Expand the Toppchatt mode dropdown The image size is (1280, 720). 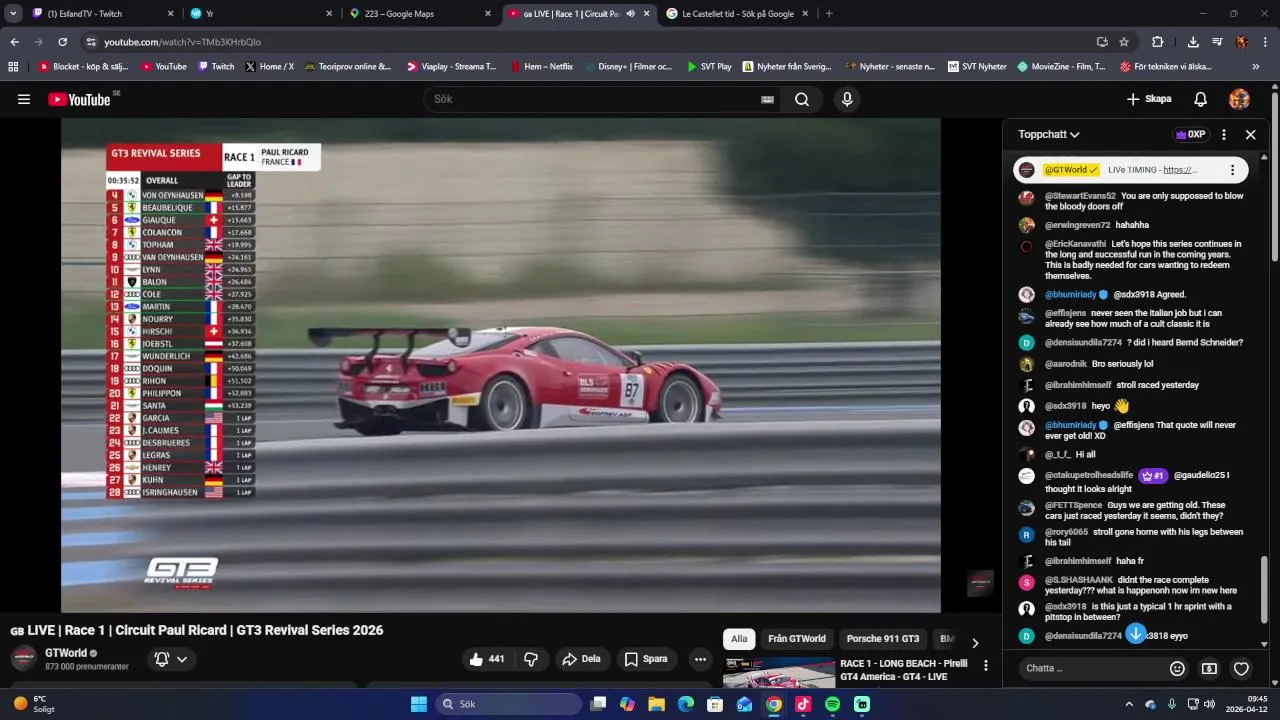pos(1049,134)
